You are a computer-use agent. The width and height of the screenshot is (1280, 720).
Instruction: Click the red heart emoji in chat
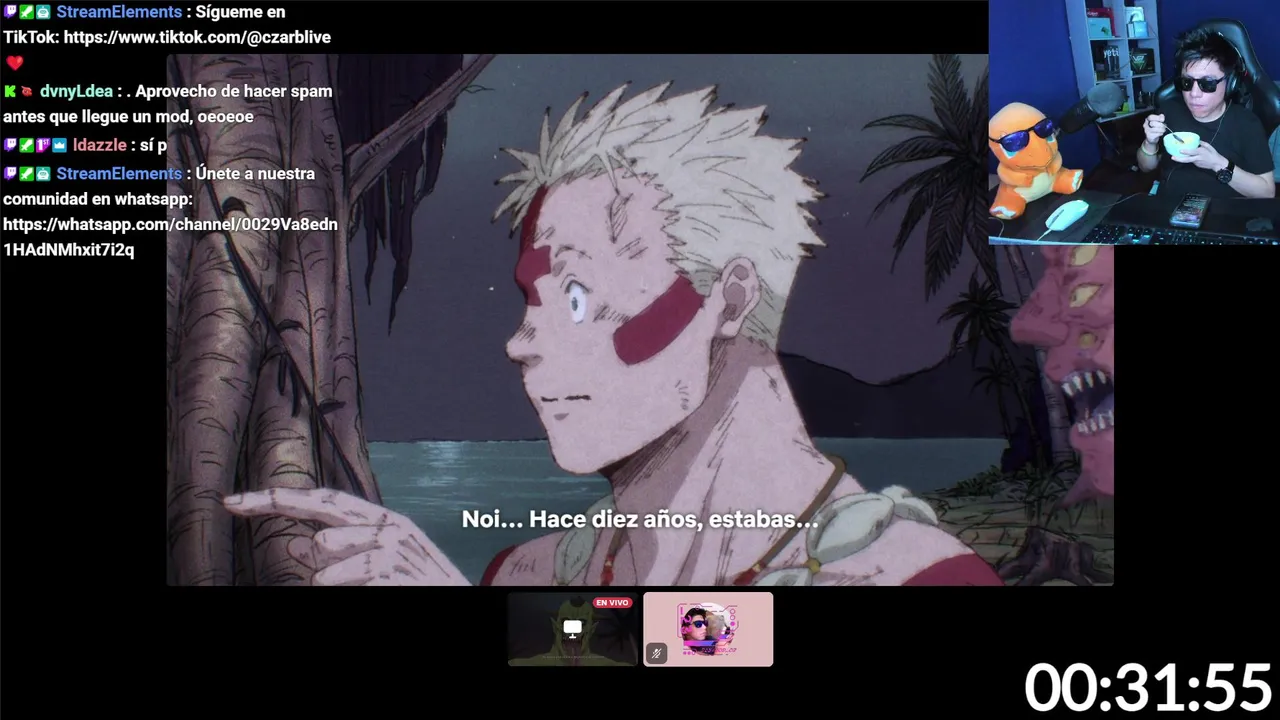point(14,63)
